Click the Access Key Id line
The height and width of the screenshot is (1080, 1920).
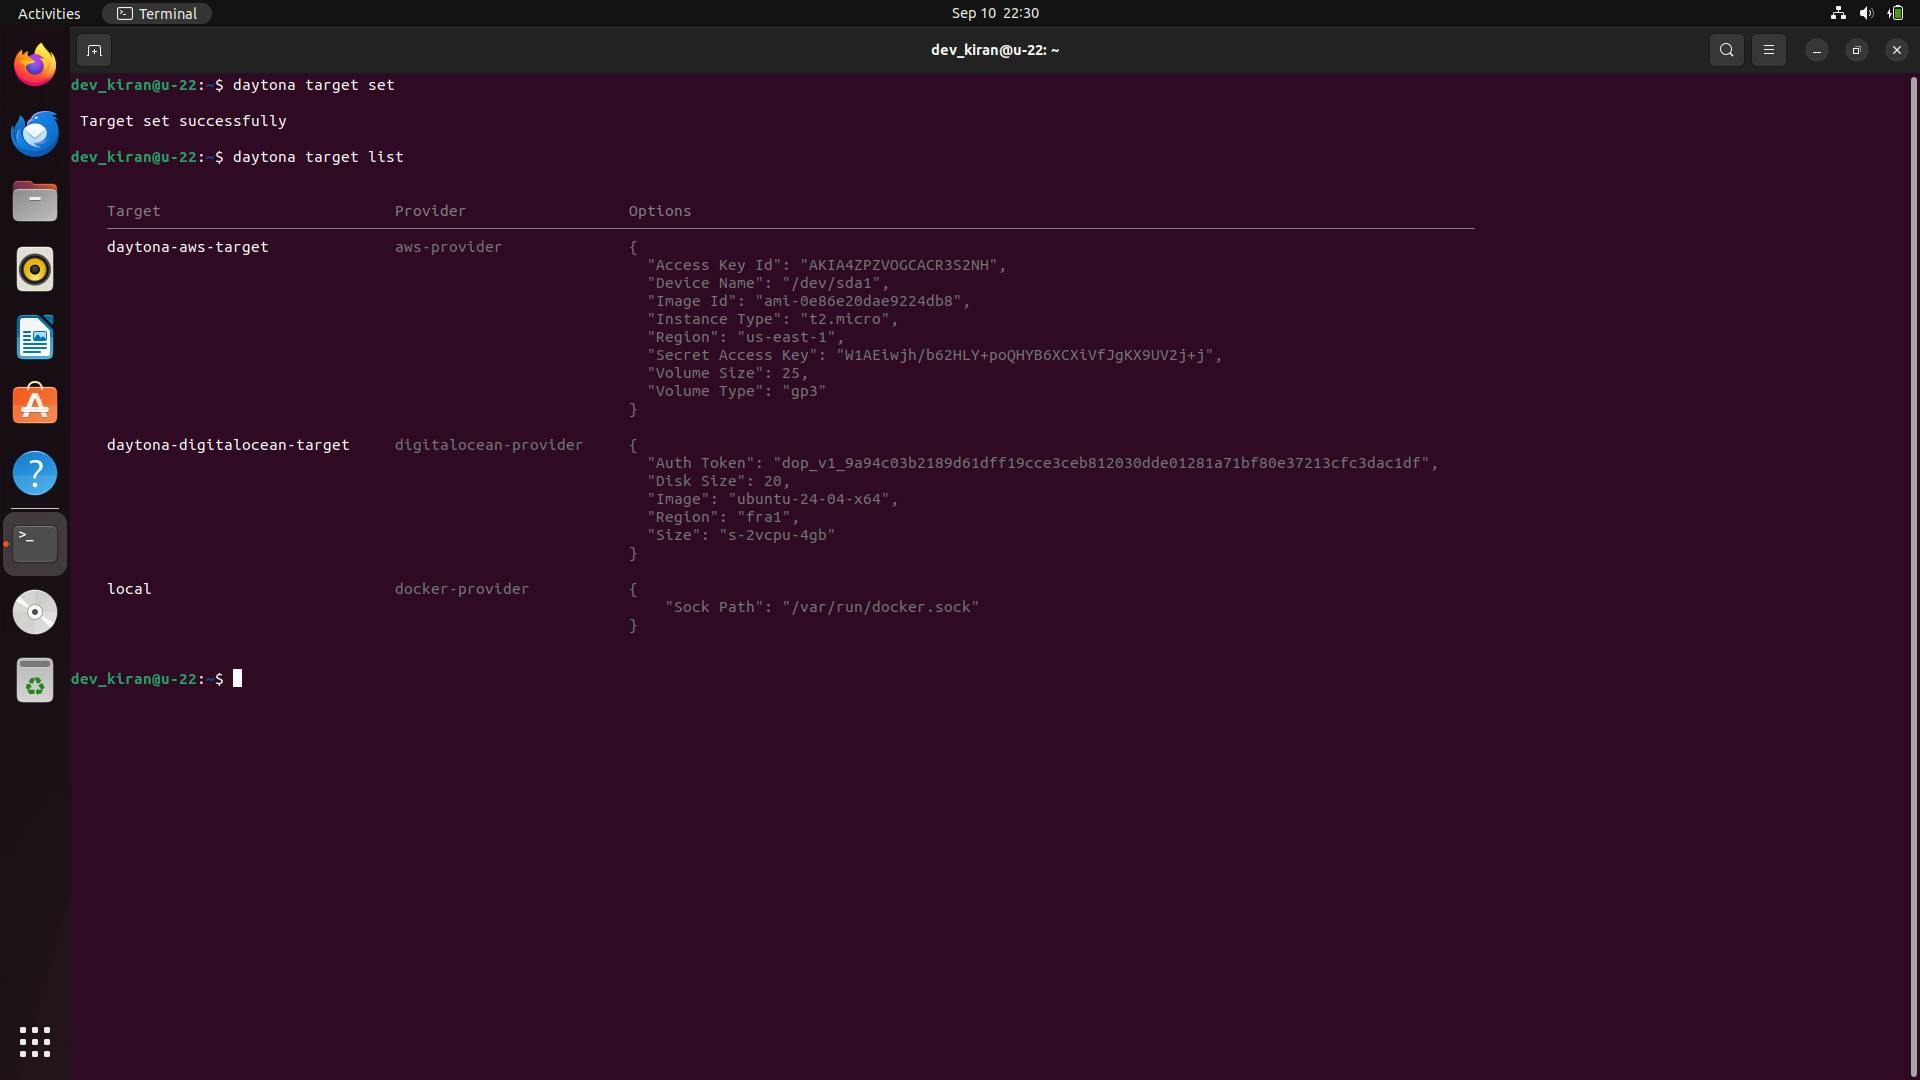tap(826, 265)
